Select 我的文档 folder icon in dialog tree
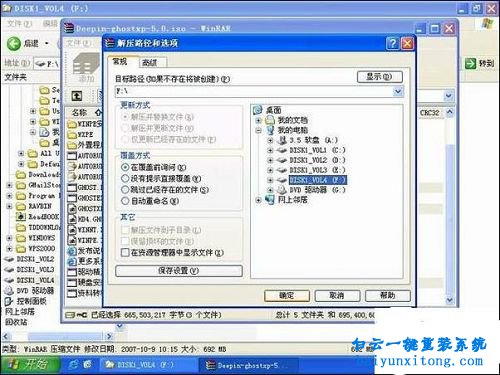The image size is (500, 375). 269,120
